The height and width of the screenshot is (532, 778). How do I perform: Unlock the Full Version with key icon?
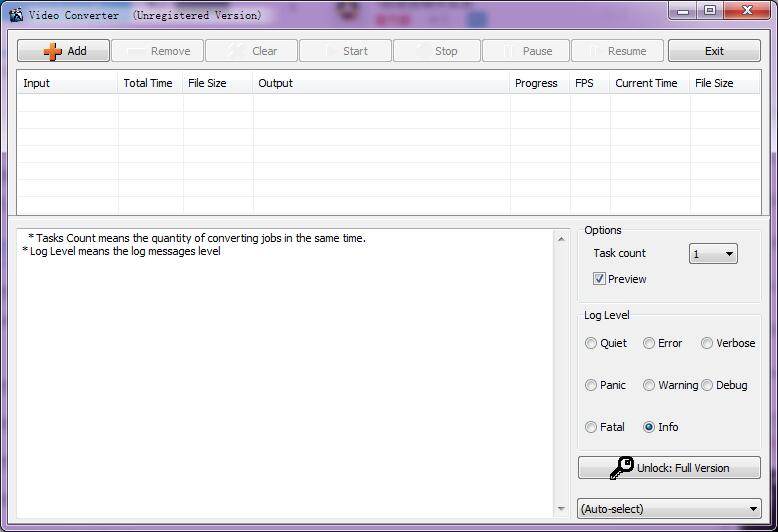tap(669, 468)
